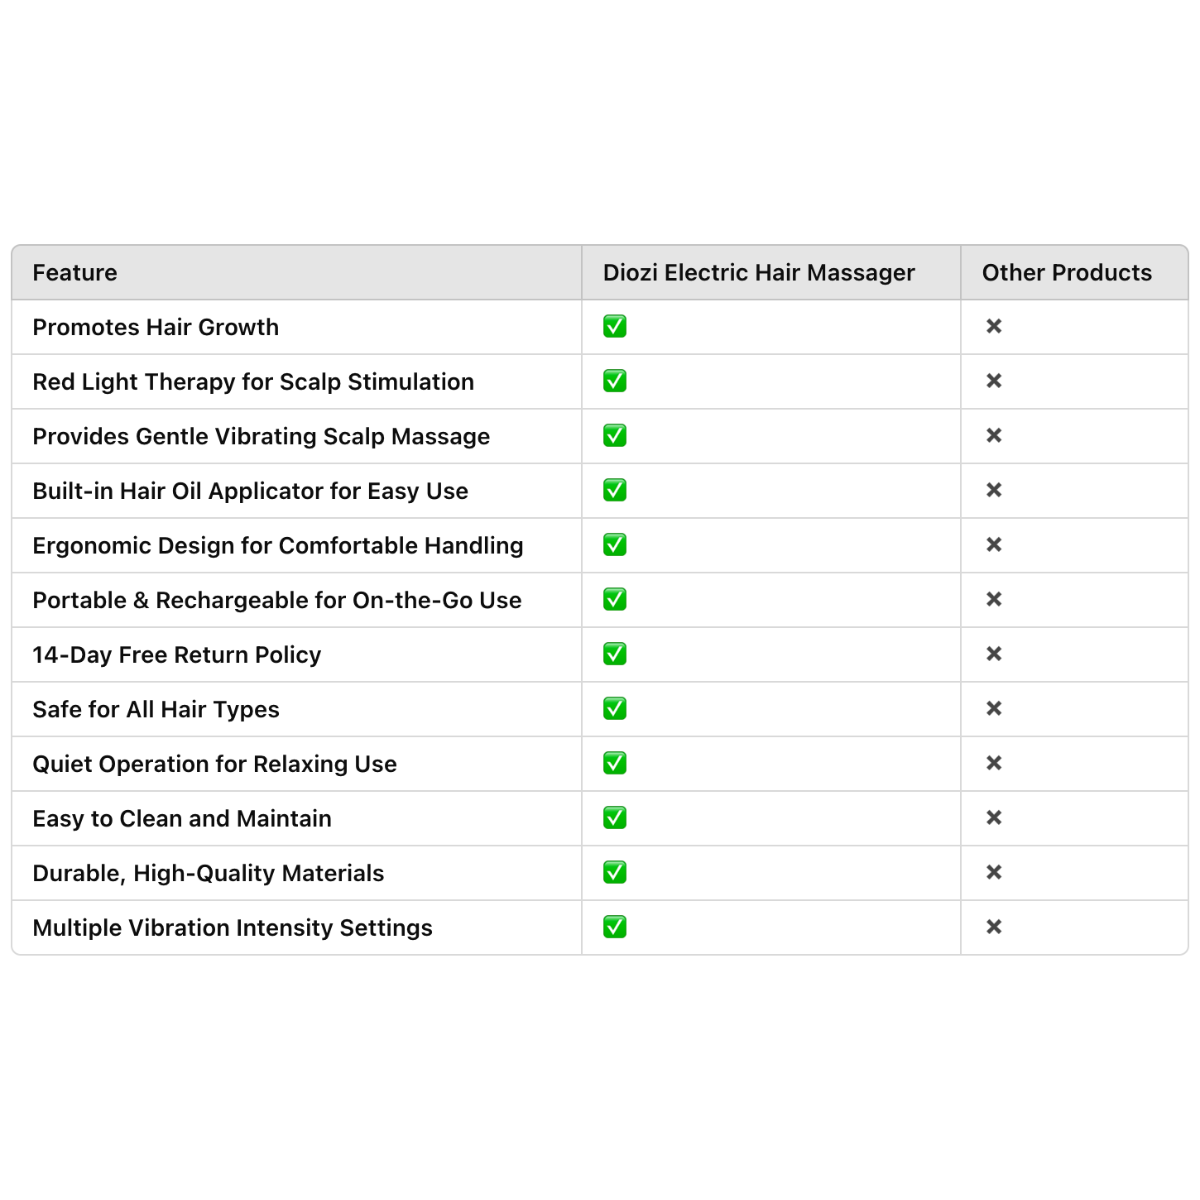This screenshot has height=1200, width=1200.
Task: Click the Diozi Electric Hair Massager column header
Action: click(758, 273)
